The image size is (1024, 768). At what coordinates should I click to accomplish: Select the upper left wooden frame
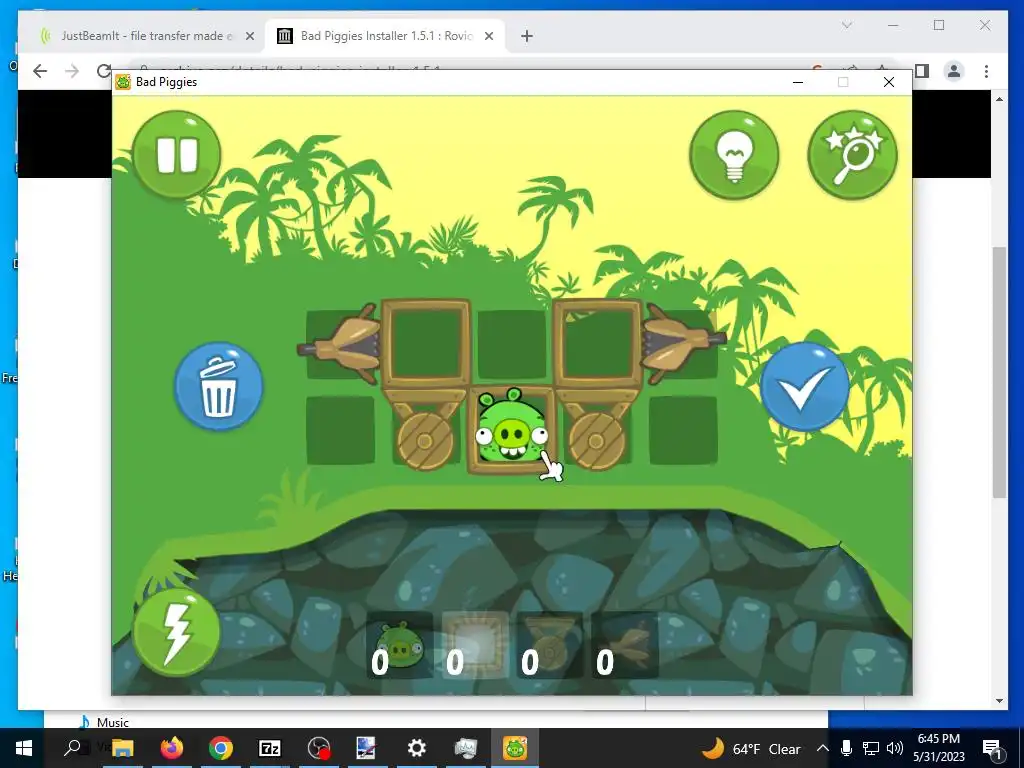coord(426,344)
